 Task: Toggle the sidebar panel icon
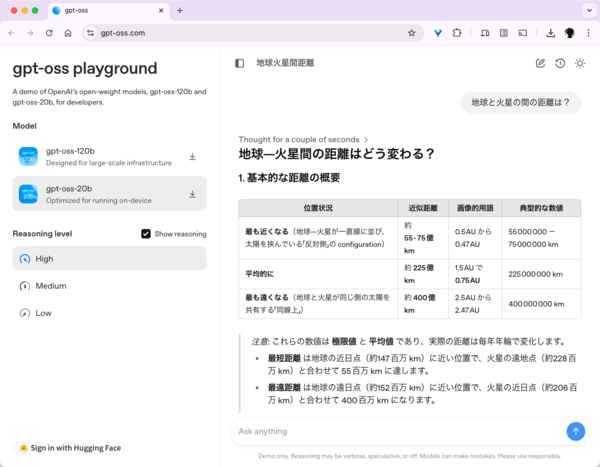(239, 63)
